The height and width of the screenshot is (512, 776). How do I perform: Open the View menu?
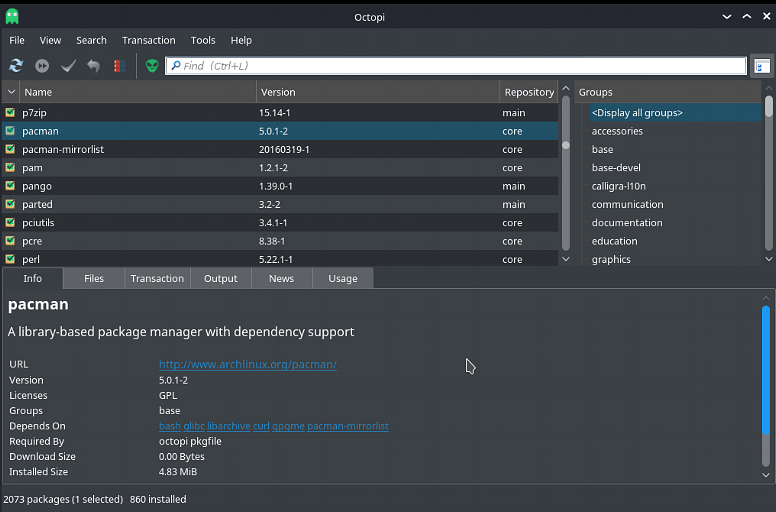(50, 40)
